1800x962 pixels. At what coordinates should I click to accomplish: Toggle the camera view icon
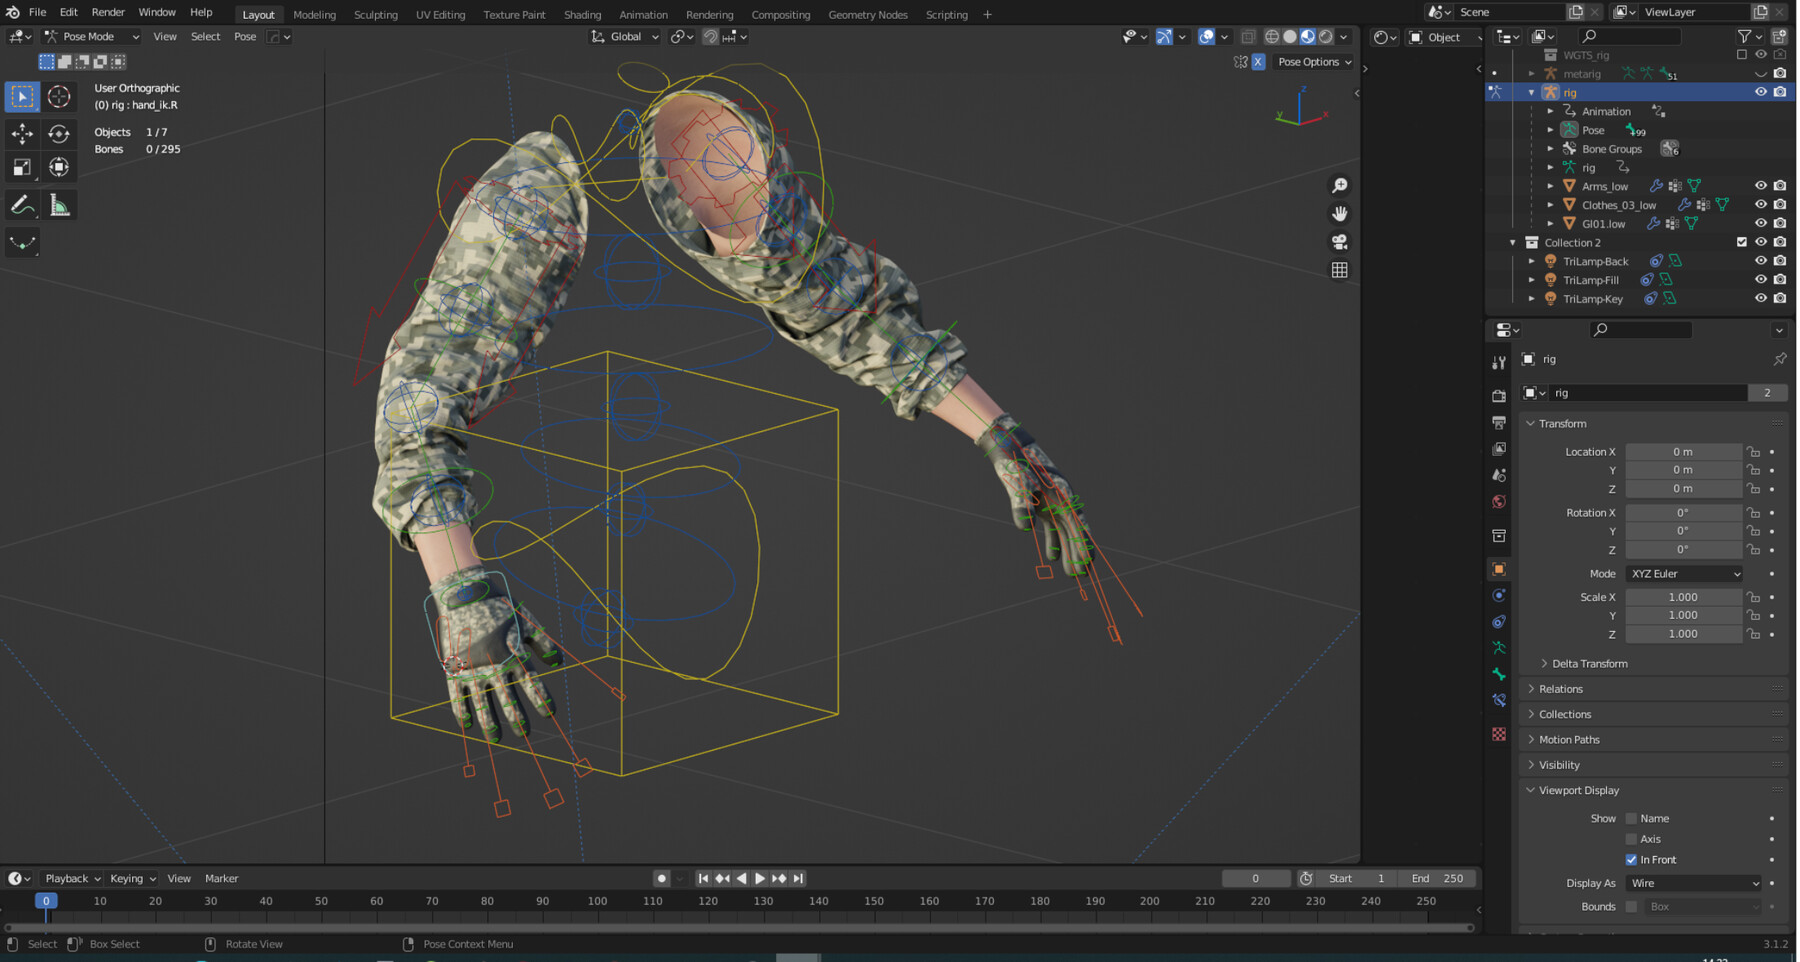click(1339, 242)
